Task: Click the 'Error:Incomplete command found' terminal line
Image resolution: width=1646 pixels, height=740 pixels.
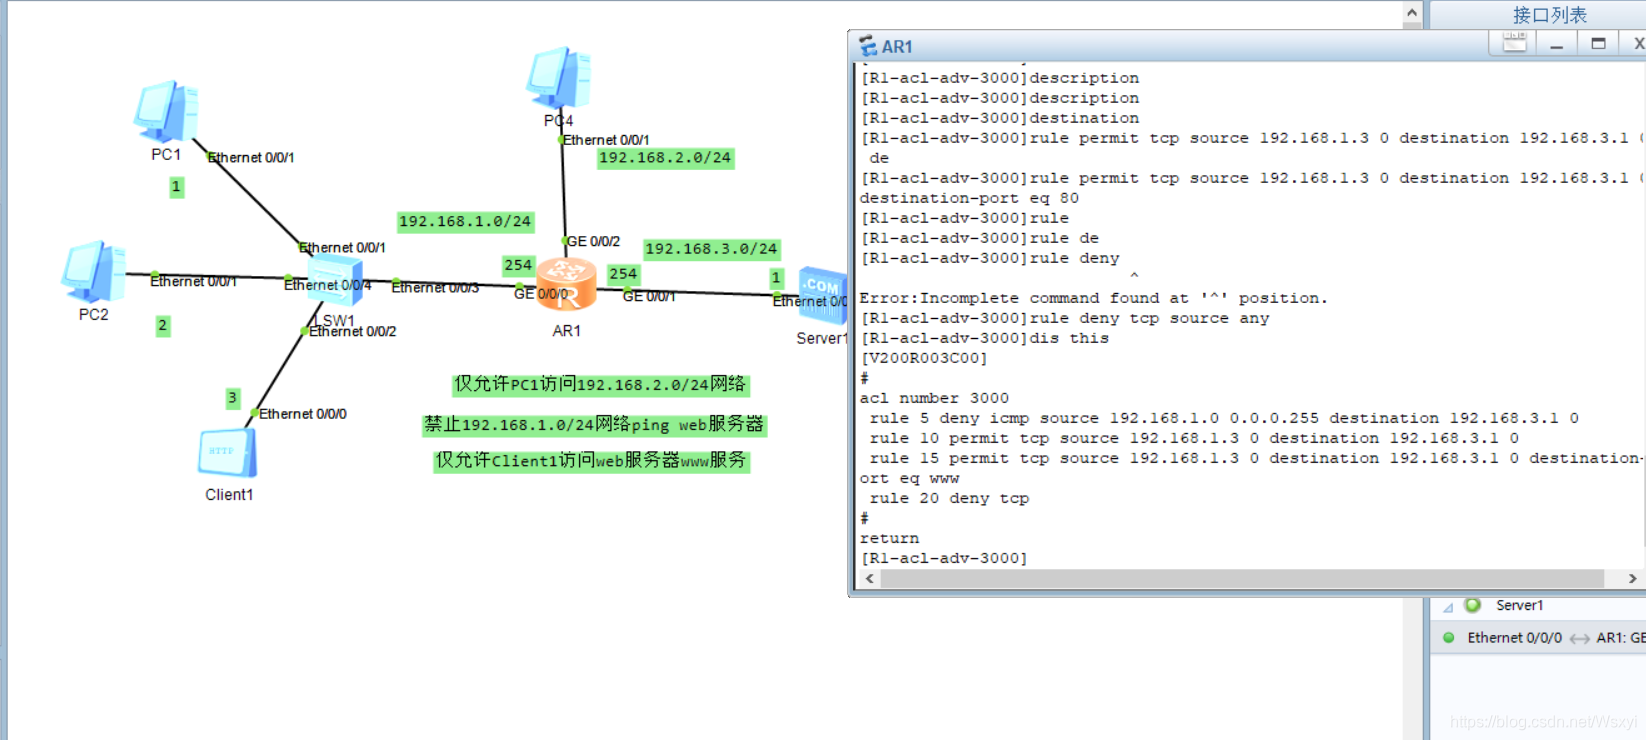Action: point(1094,298)
